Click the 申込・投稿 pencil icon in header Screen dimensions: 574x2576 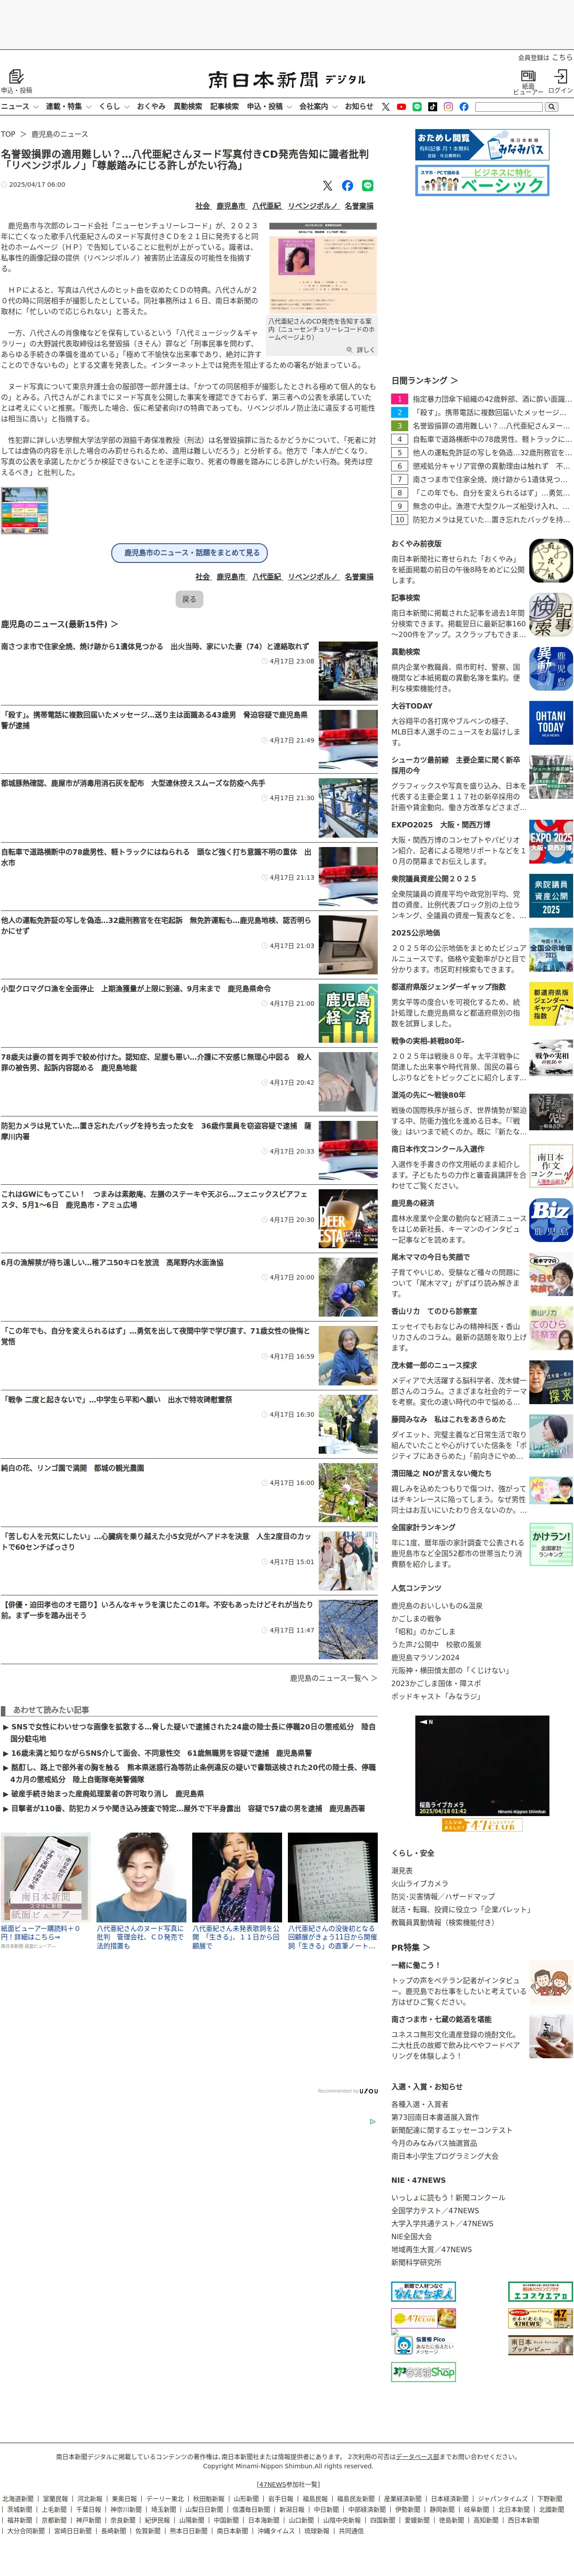point(16,77)
